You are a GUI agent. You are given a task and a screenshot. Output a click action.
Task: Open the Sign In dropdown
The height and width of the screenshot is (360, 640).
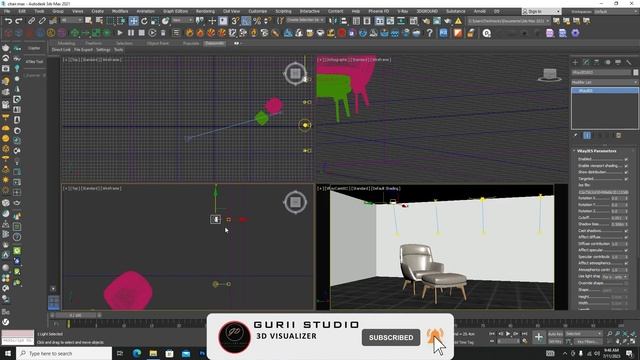click(x=541, y=11)
